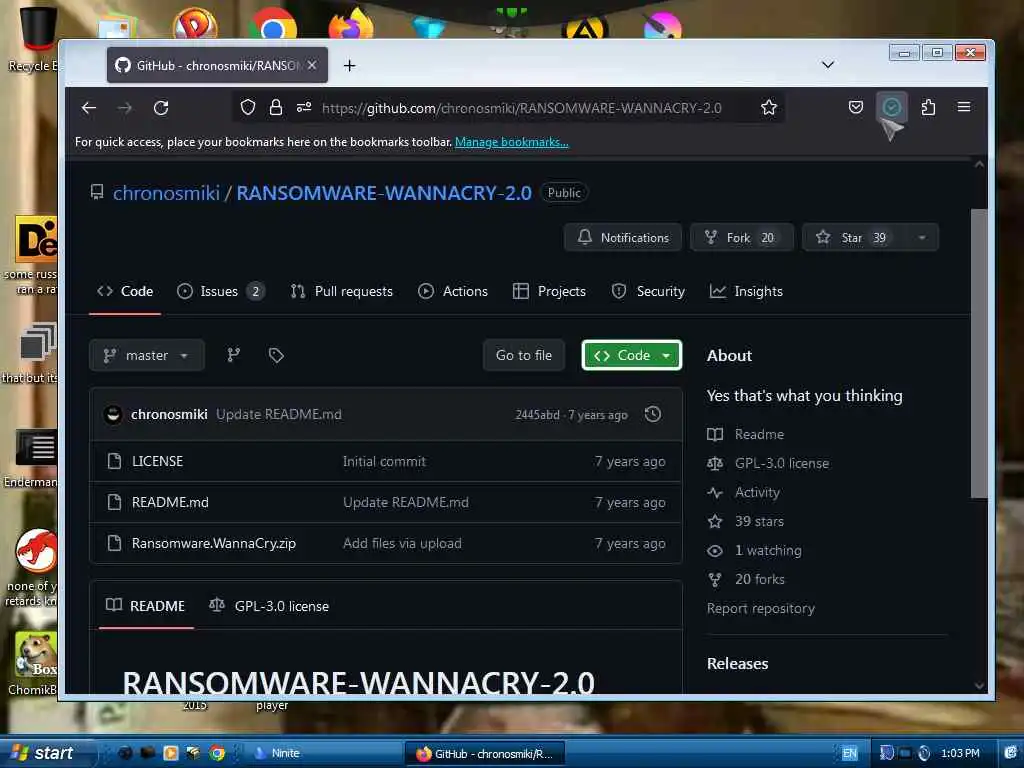This screenshot has height=768, width=1024.
Task: Open the Projects tab
Action: click(x=549, y=291)
